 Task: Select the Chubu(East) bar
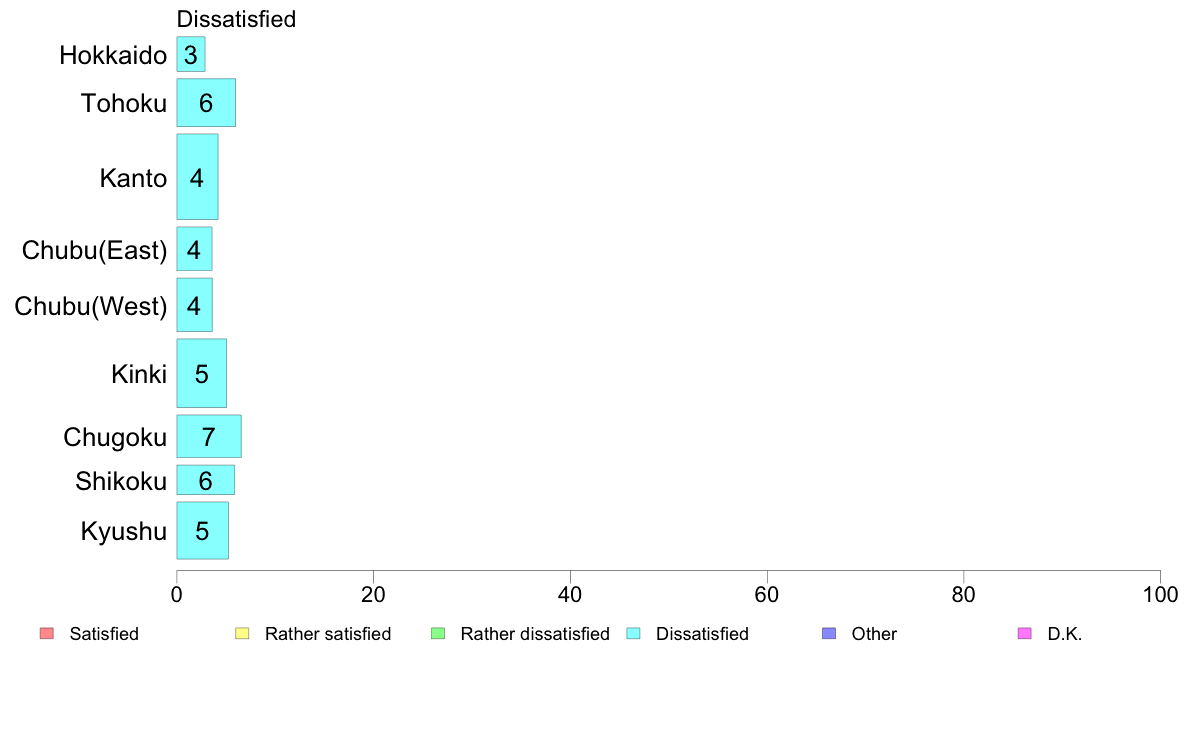(195, 249)
